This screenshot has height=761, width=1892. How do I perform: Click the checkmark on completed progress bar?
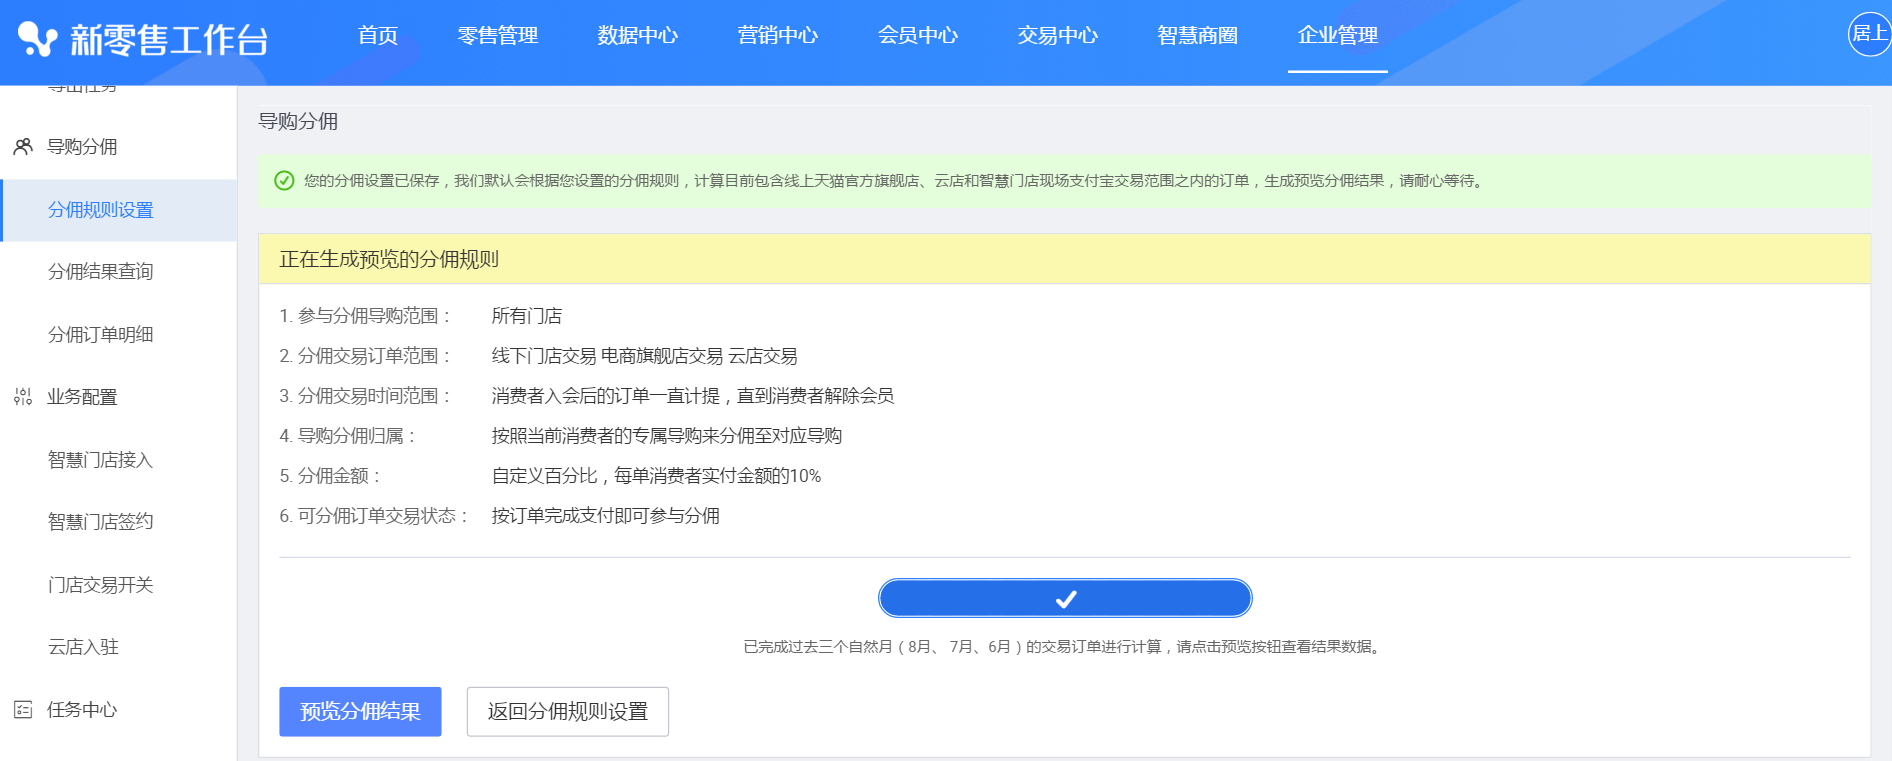[1065, 599]
